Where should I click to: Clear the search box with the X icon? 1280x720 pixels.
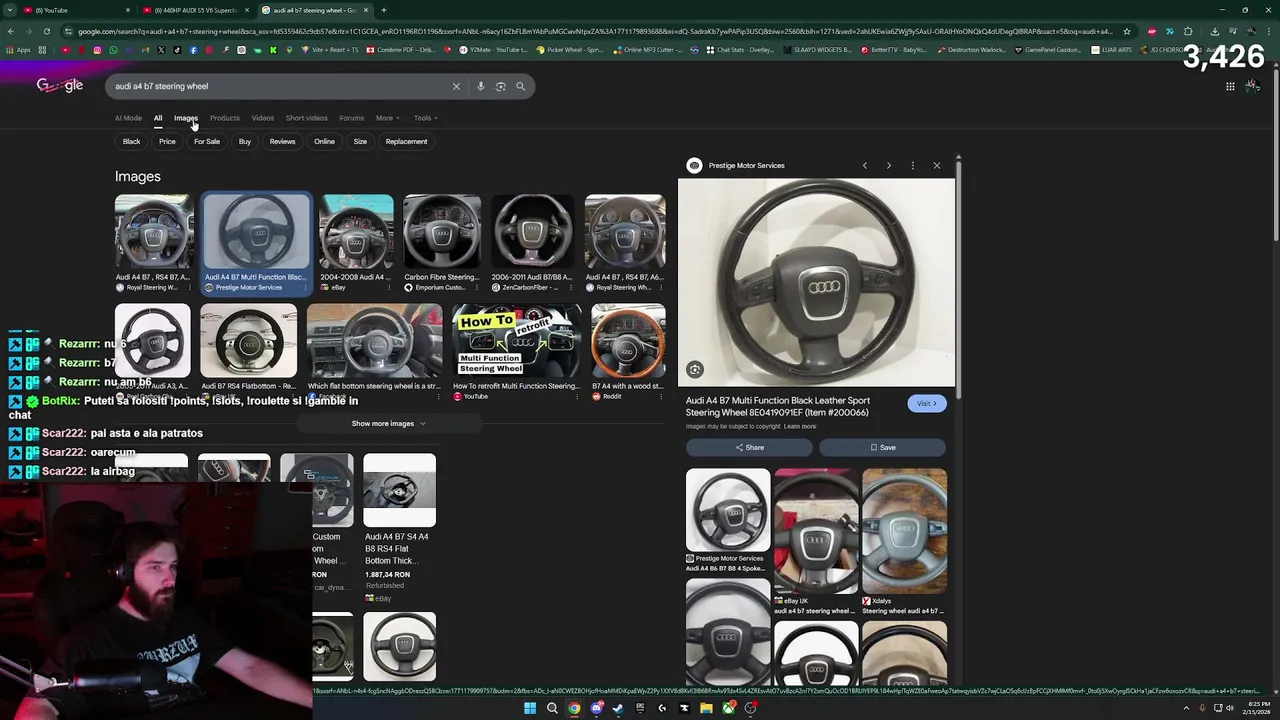click(x=456, y=86)
